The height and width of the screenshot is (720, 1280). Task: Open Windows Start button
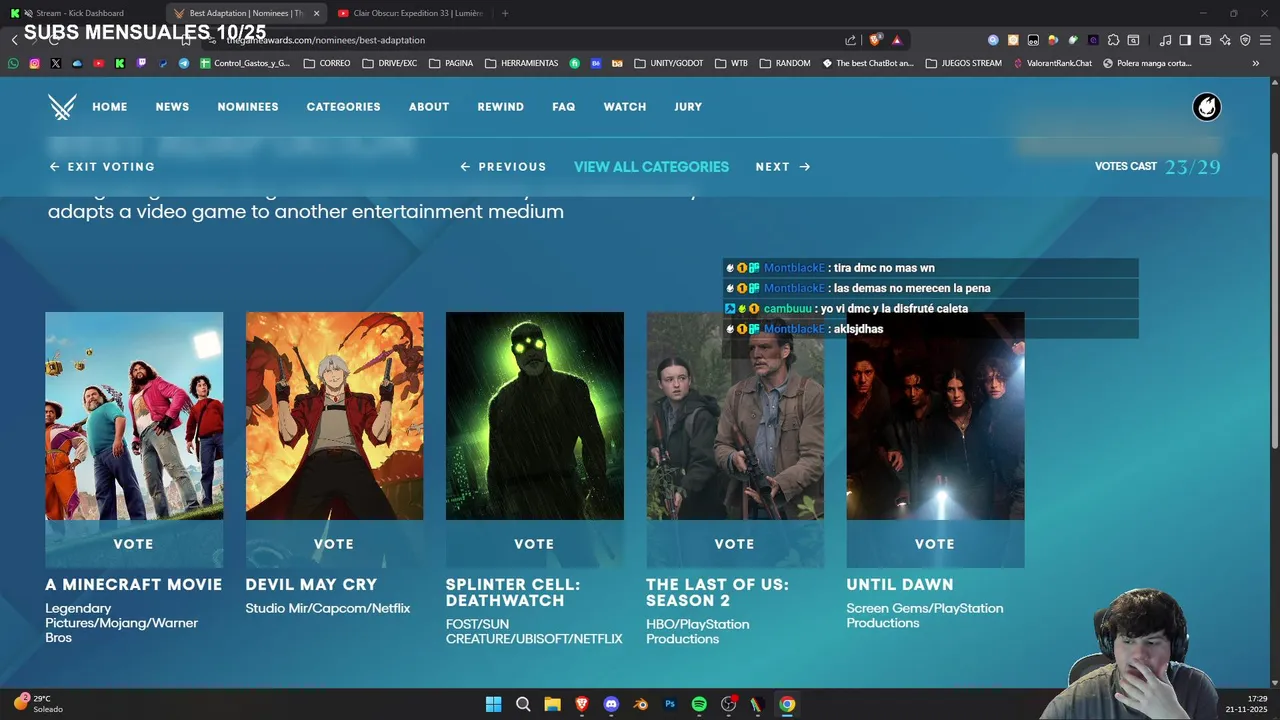(493, 704)
